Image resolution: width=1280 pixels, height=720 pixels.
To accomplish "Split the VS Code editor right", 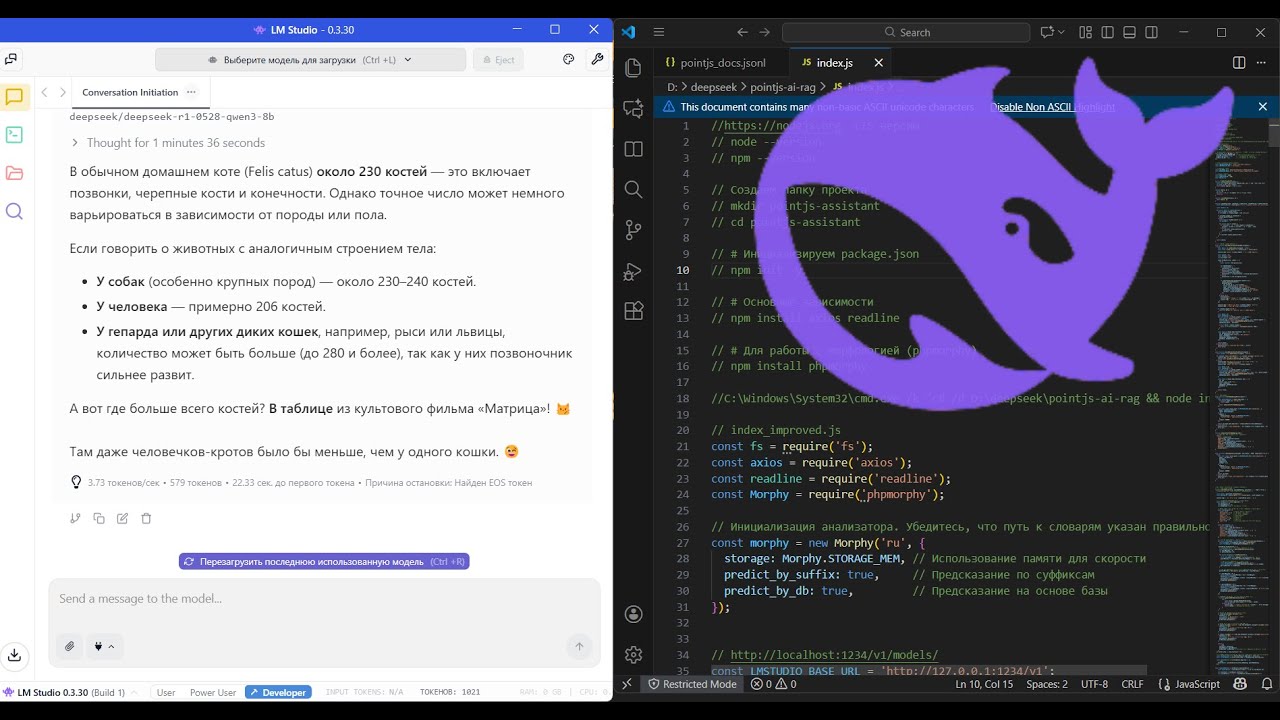I will [x=1239, y=62].
